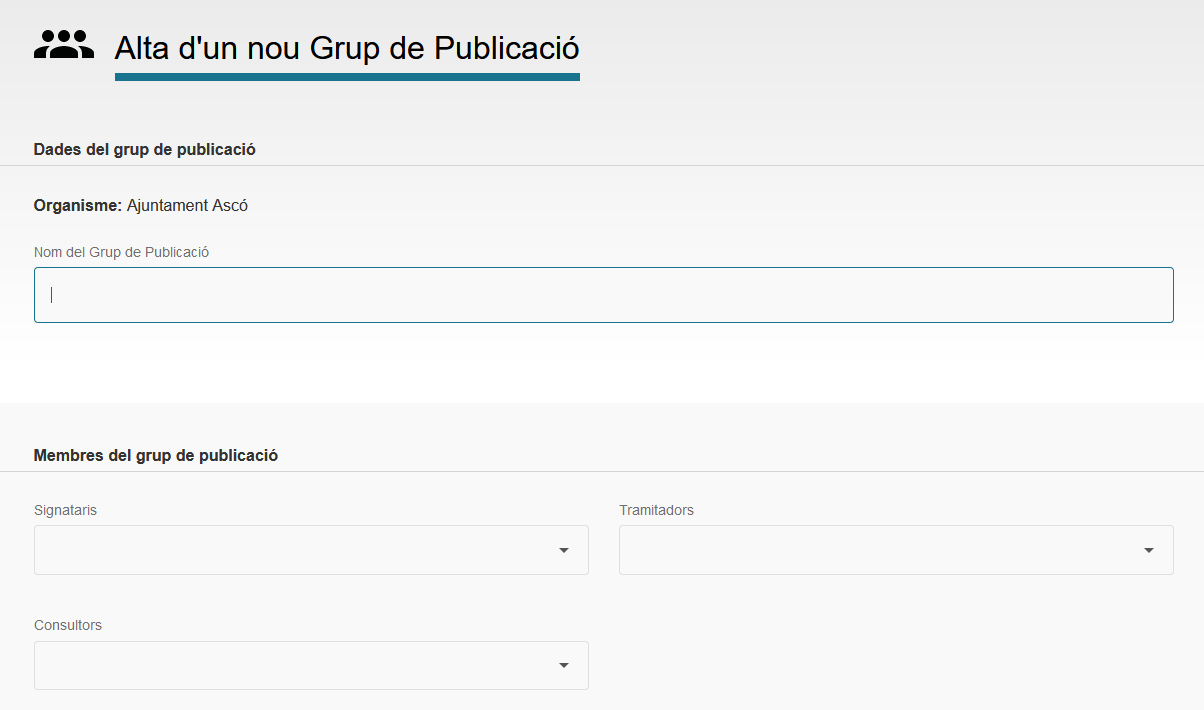Screen dimensions: 1204x710
Task: Click the Consultors dropdown arrow
Action: 564,666
